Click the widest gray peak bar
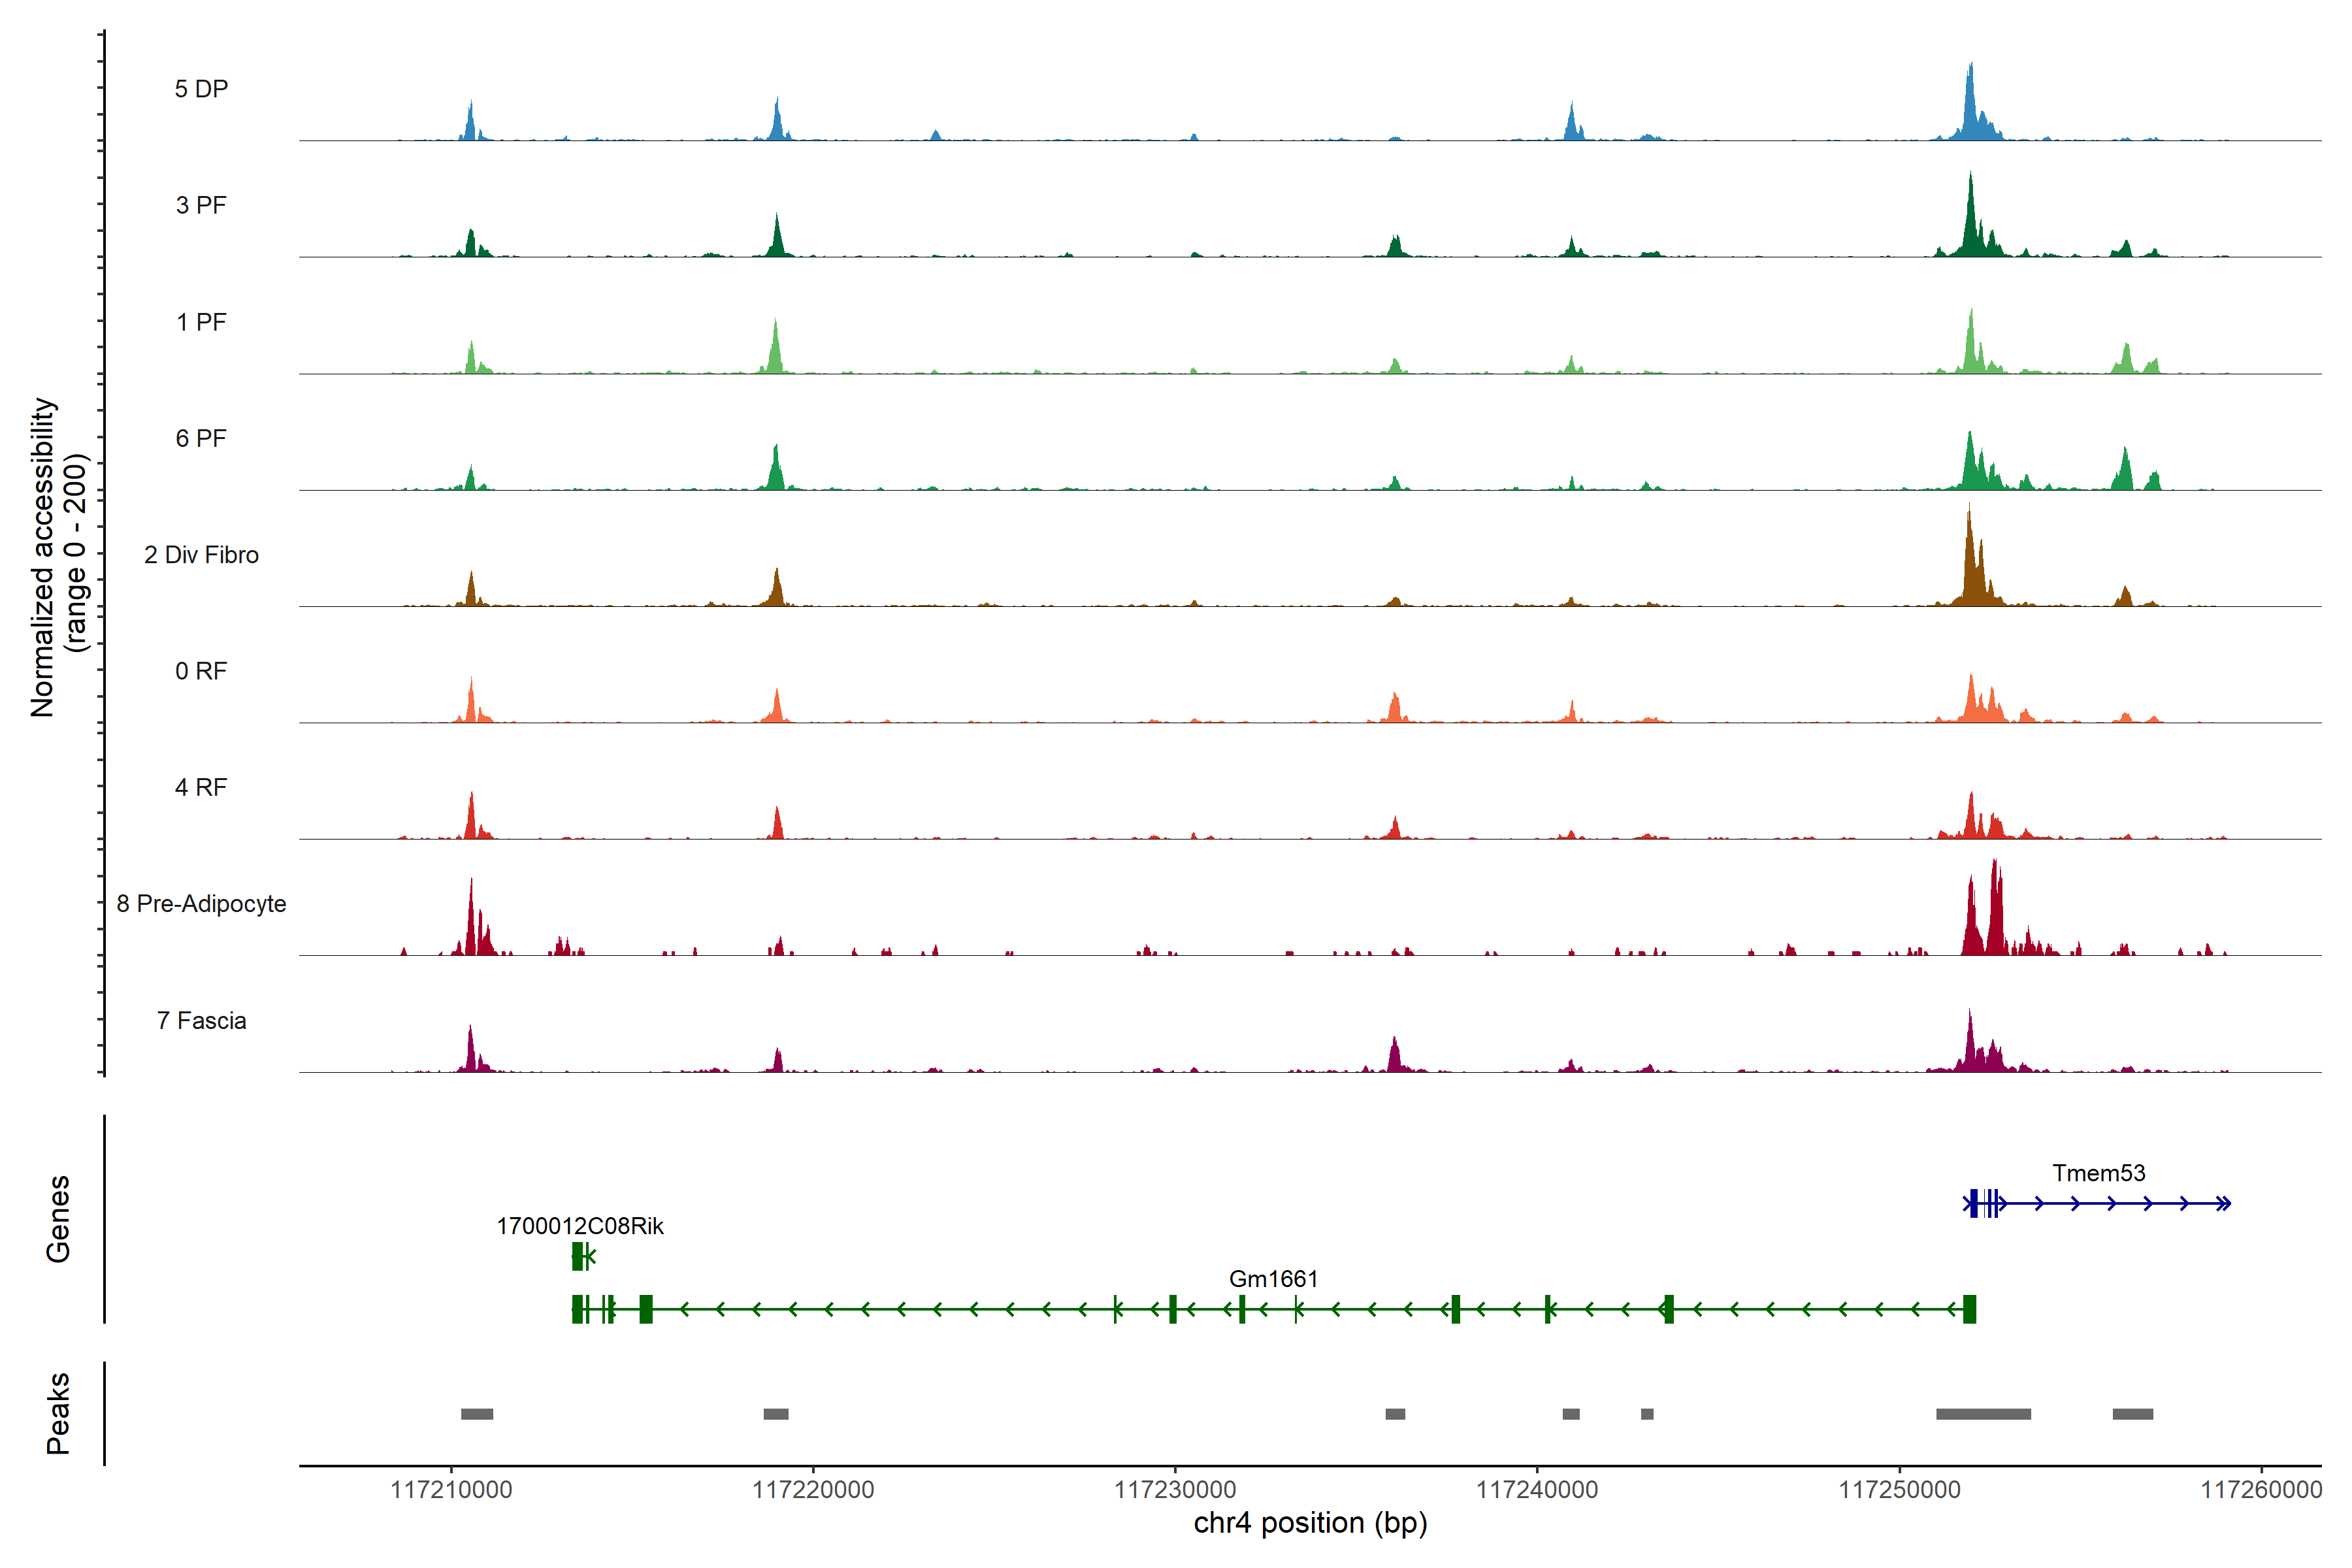 coord(1983,1414)
